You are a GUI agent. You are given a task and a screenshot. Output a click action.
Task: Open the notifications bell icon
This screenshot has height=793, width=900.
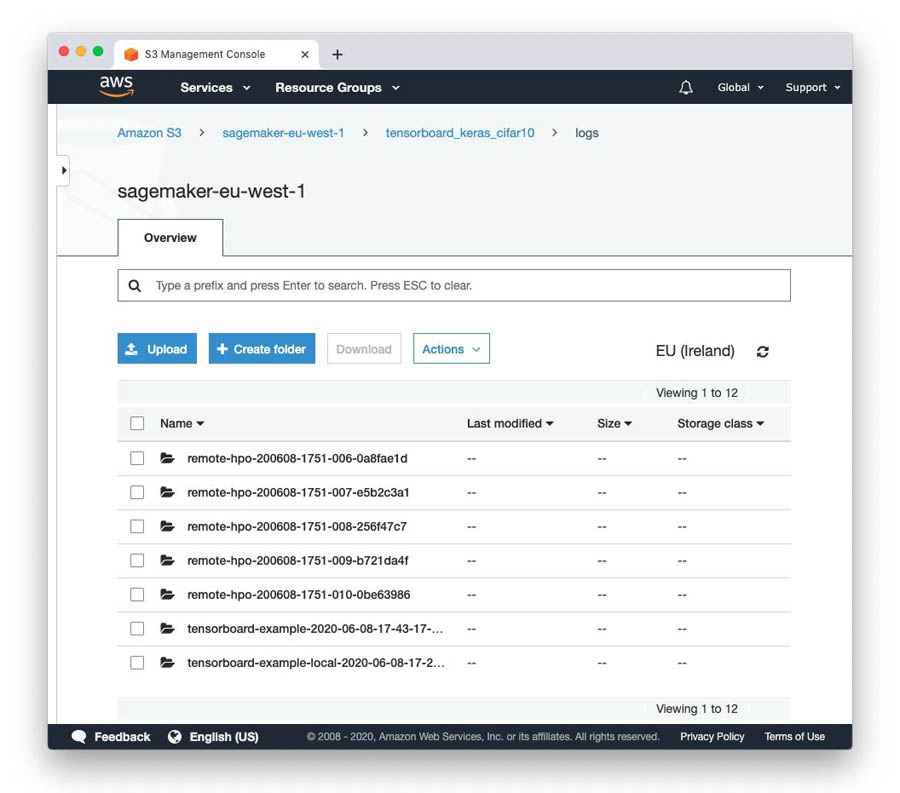pyautogui.click(x=685, y=88)
